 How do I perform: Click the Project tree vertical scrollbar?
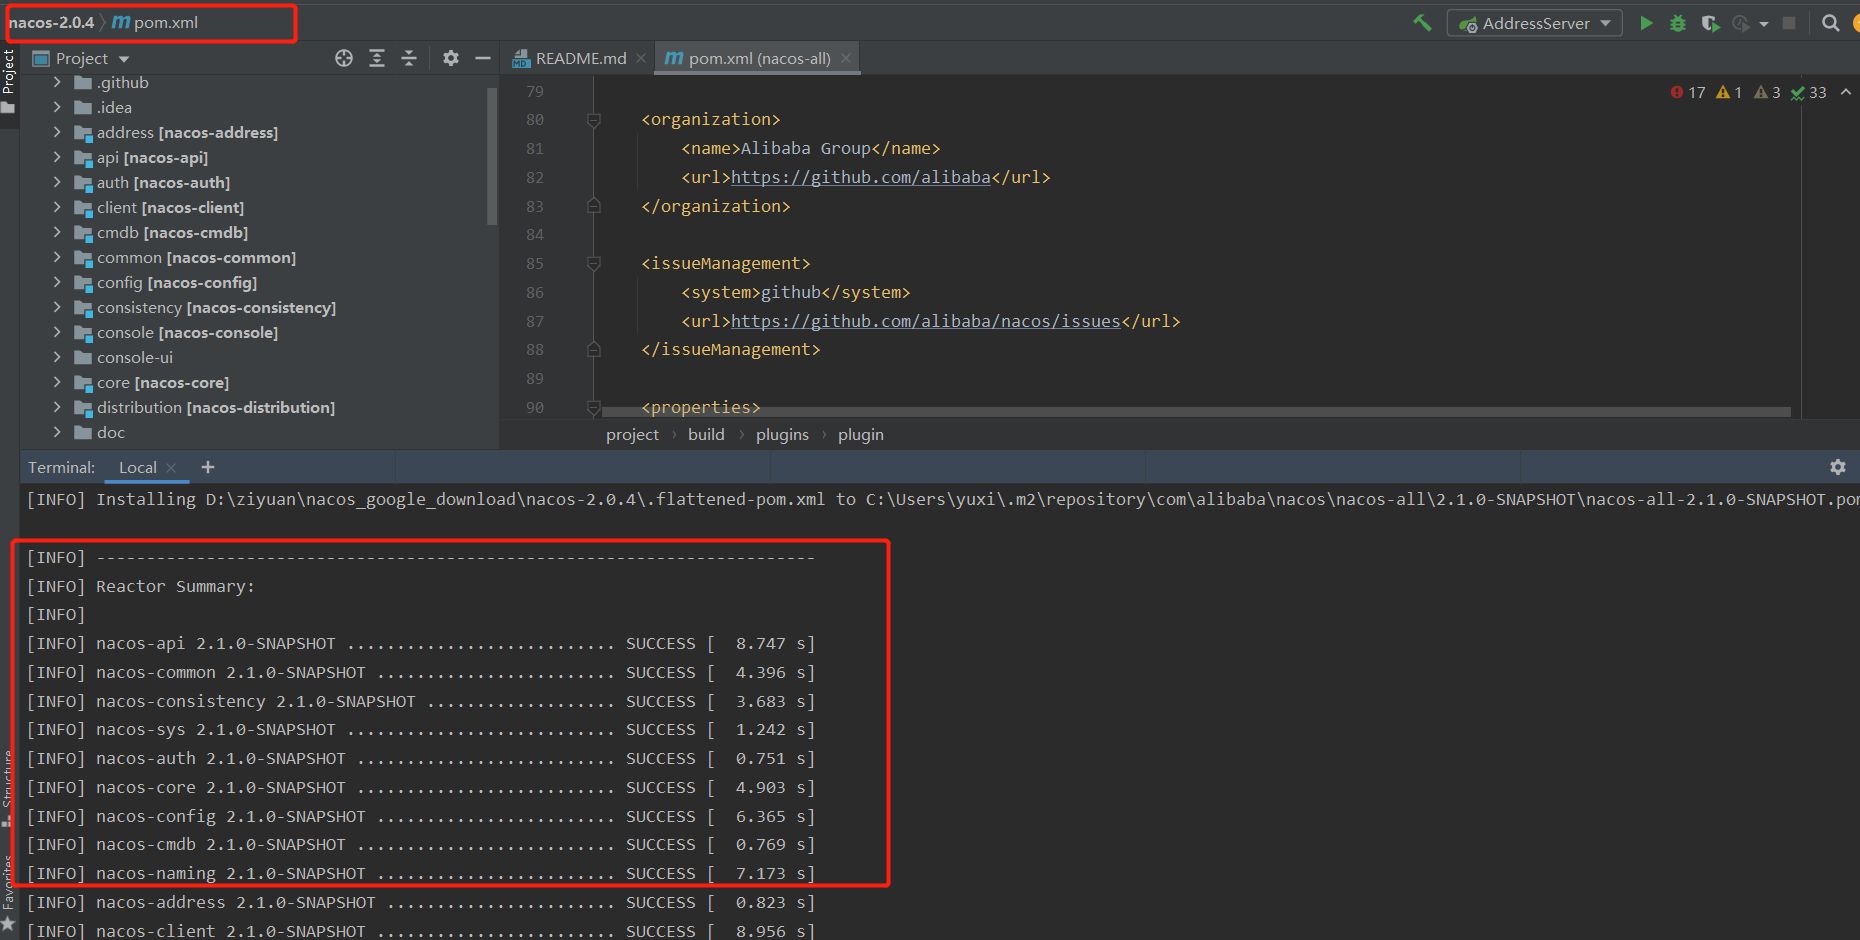pyautogui.click(x=492, y=156)
